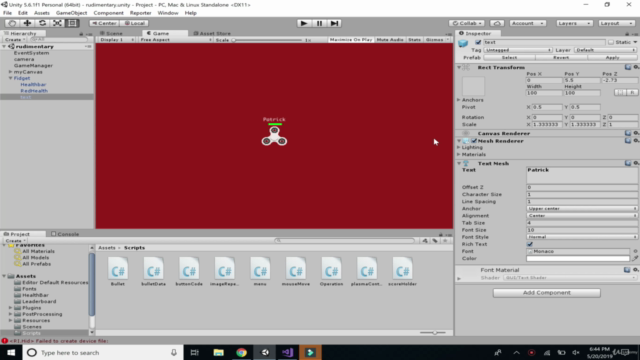Open the Tag dropdown
This screenshot has height=360, width=640.
[518, 50]
